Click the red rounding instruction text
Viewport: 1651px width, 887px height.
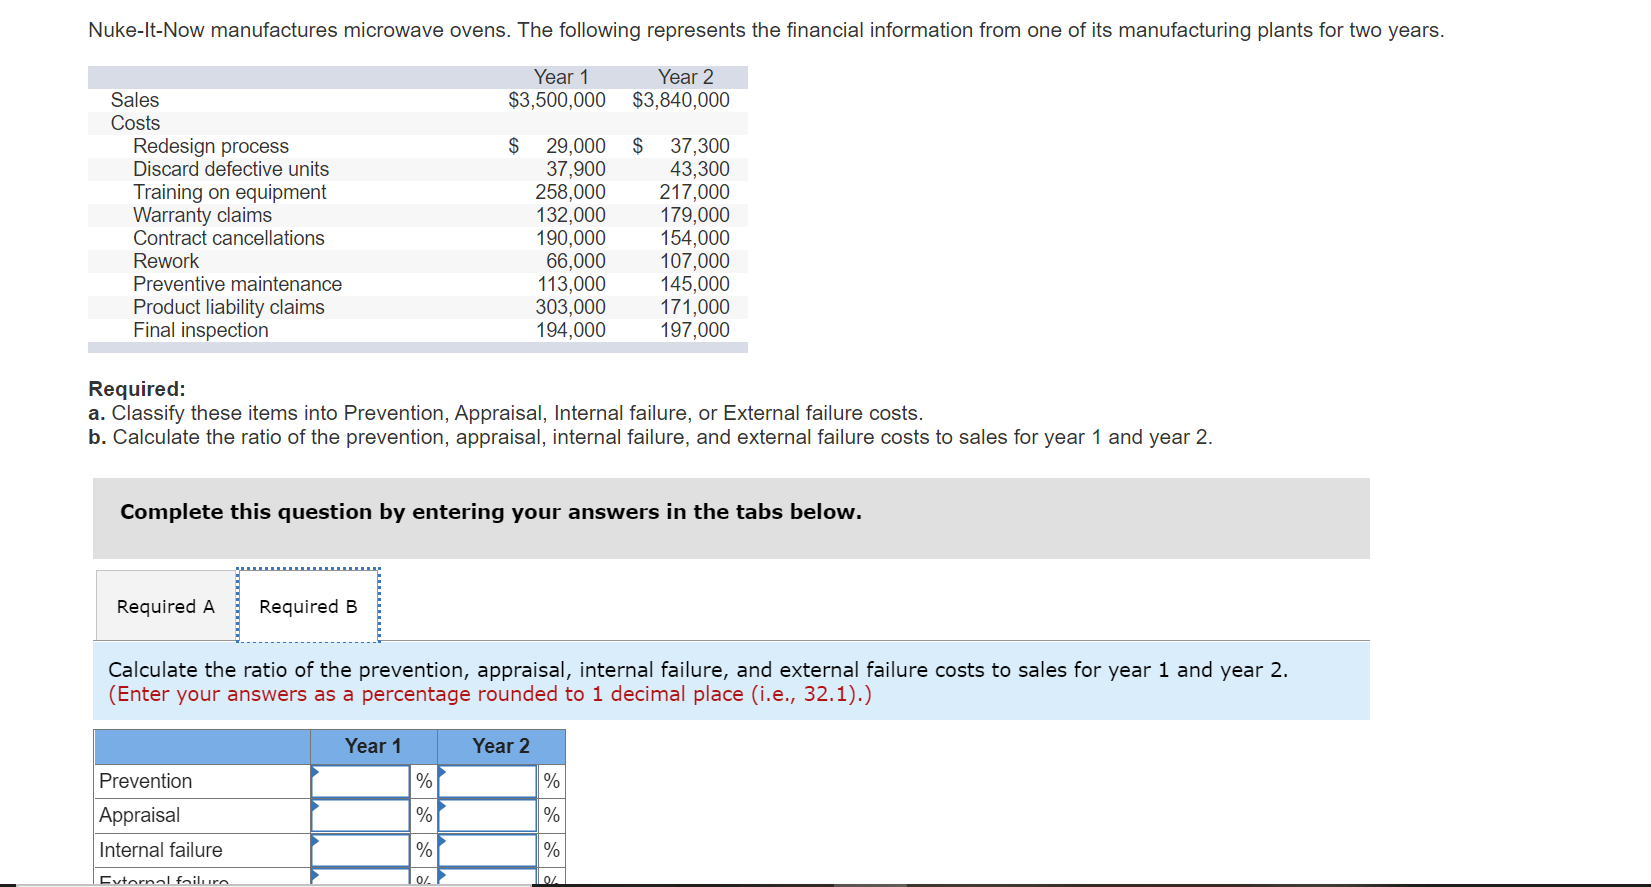490,694
